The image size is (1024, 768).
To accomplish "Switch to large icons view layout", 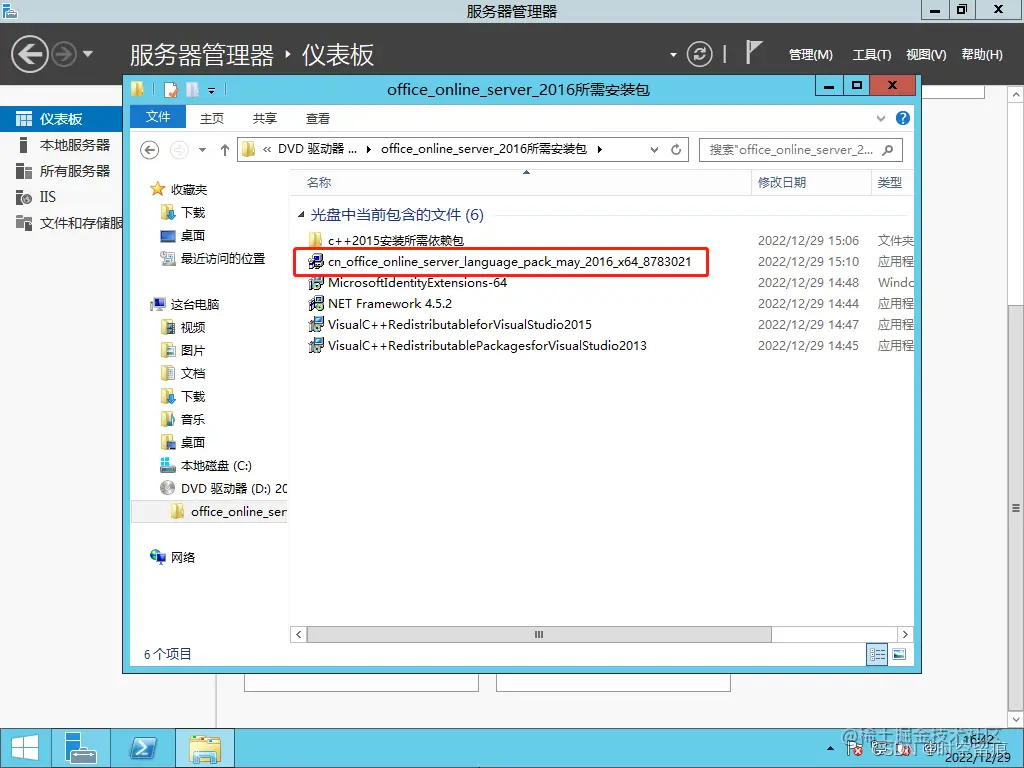I will coord(899,654).
